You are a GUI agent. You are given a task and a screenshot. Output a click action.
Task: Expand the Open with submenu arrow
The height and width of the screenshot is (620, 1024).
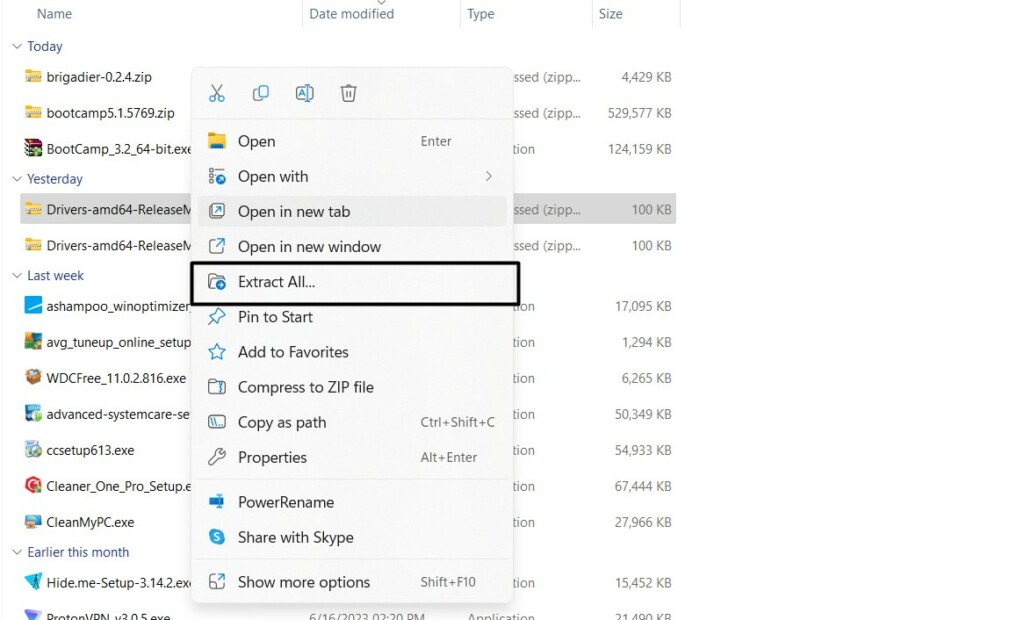click(488, 176)
